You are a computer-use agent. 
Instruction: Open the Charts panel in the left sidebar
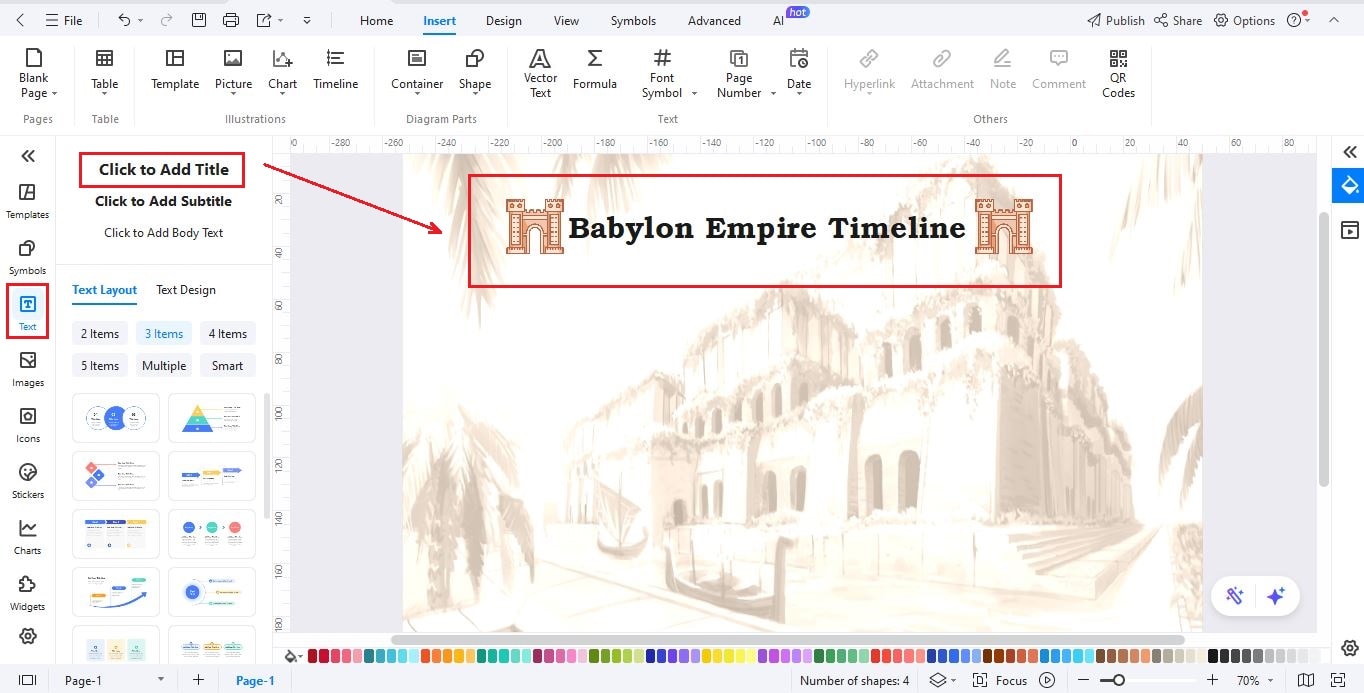click(27, 535)
